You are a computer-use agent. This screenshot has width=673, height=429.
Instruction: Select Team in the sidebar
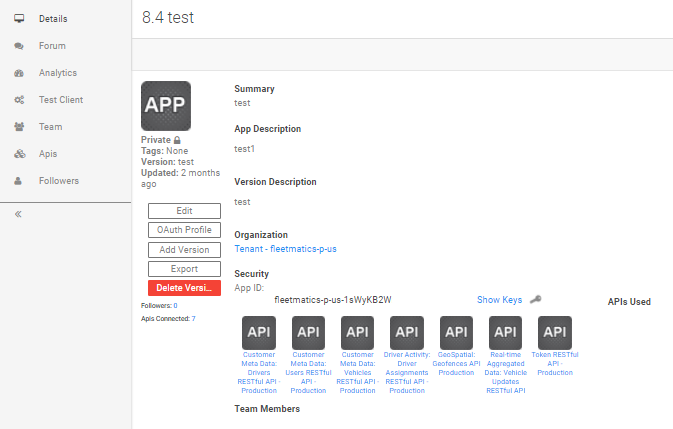click(51, 127)
